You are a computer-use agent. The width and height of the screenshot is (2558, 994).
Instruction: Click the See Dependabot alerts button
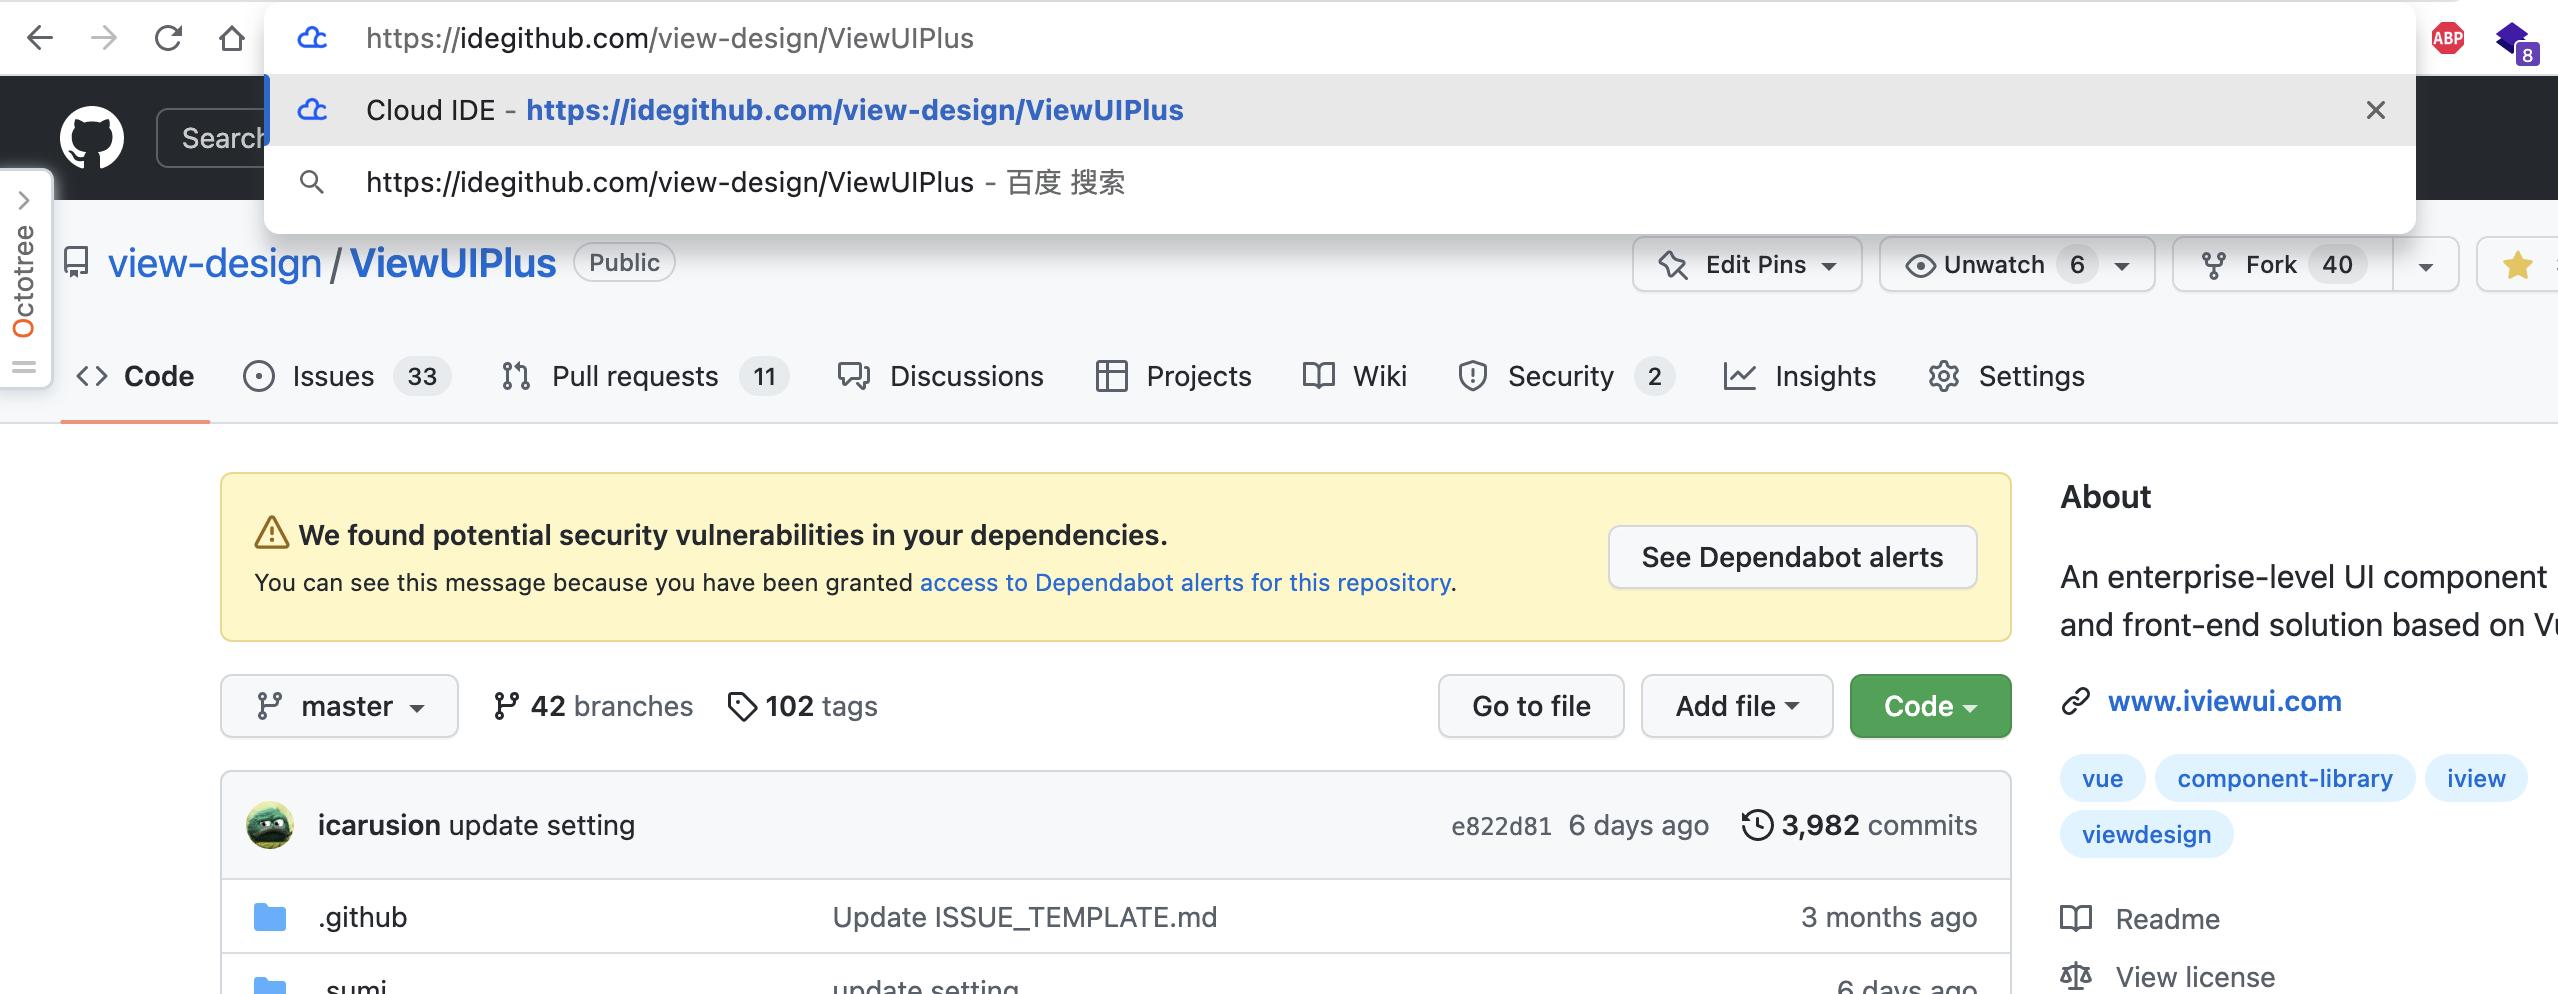click(x=1792, y=557)
